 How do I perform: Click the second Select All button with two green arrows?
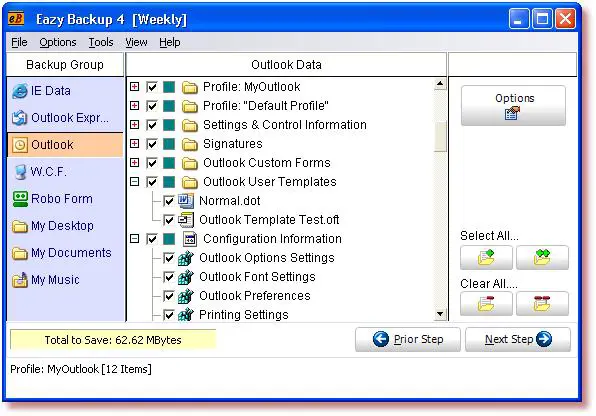(542, 258)
